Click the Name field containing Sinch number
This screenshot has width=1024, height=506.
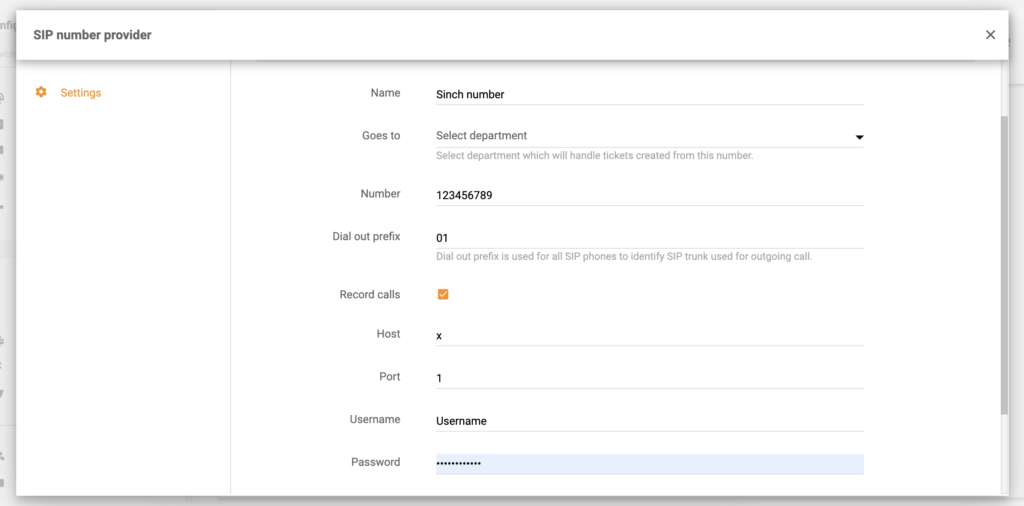point(648,94)
